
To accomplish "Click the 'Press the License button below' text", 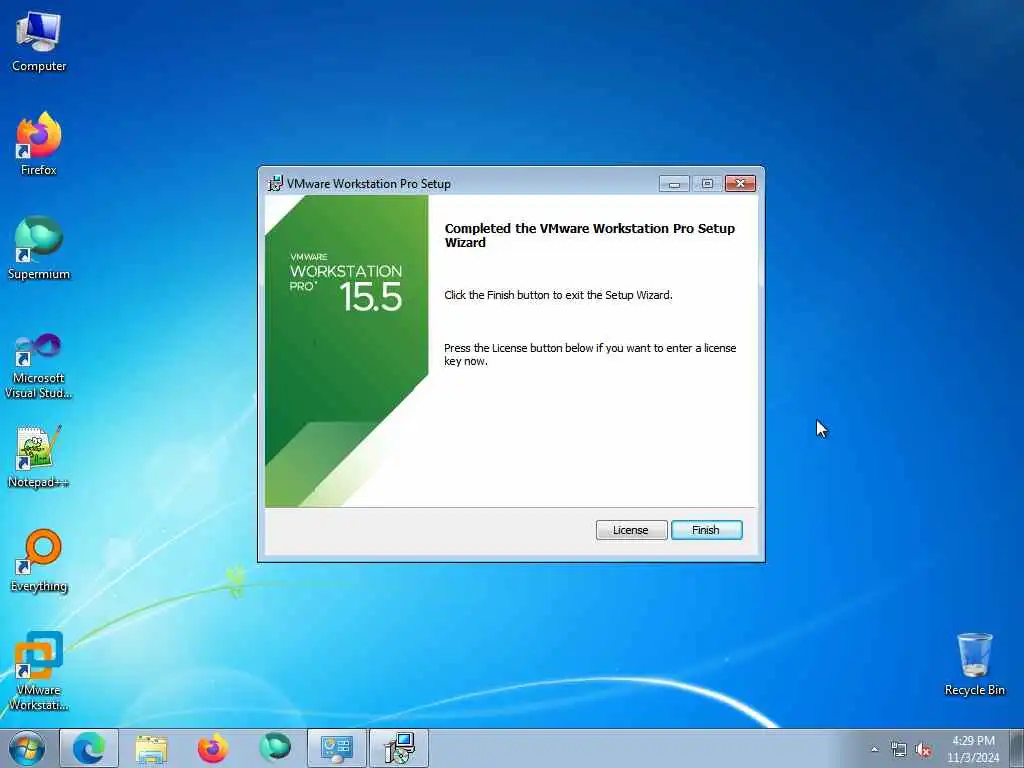I will click(x=590, y=355).
